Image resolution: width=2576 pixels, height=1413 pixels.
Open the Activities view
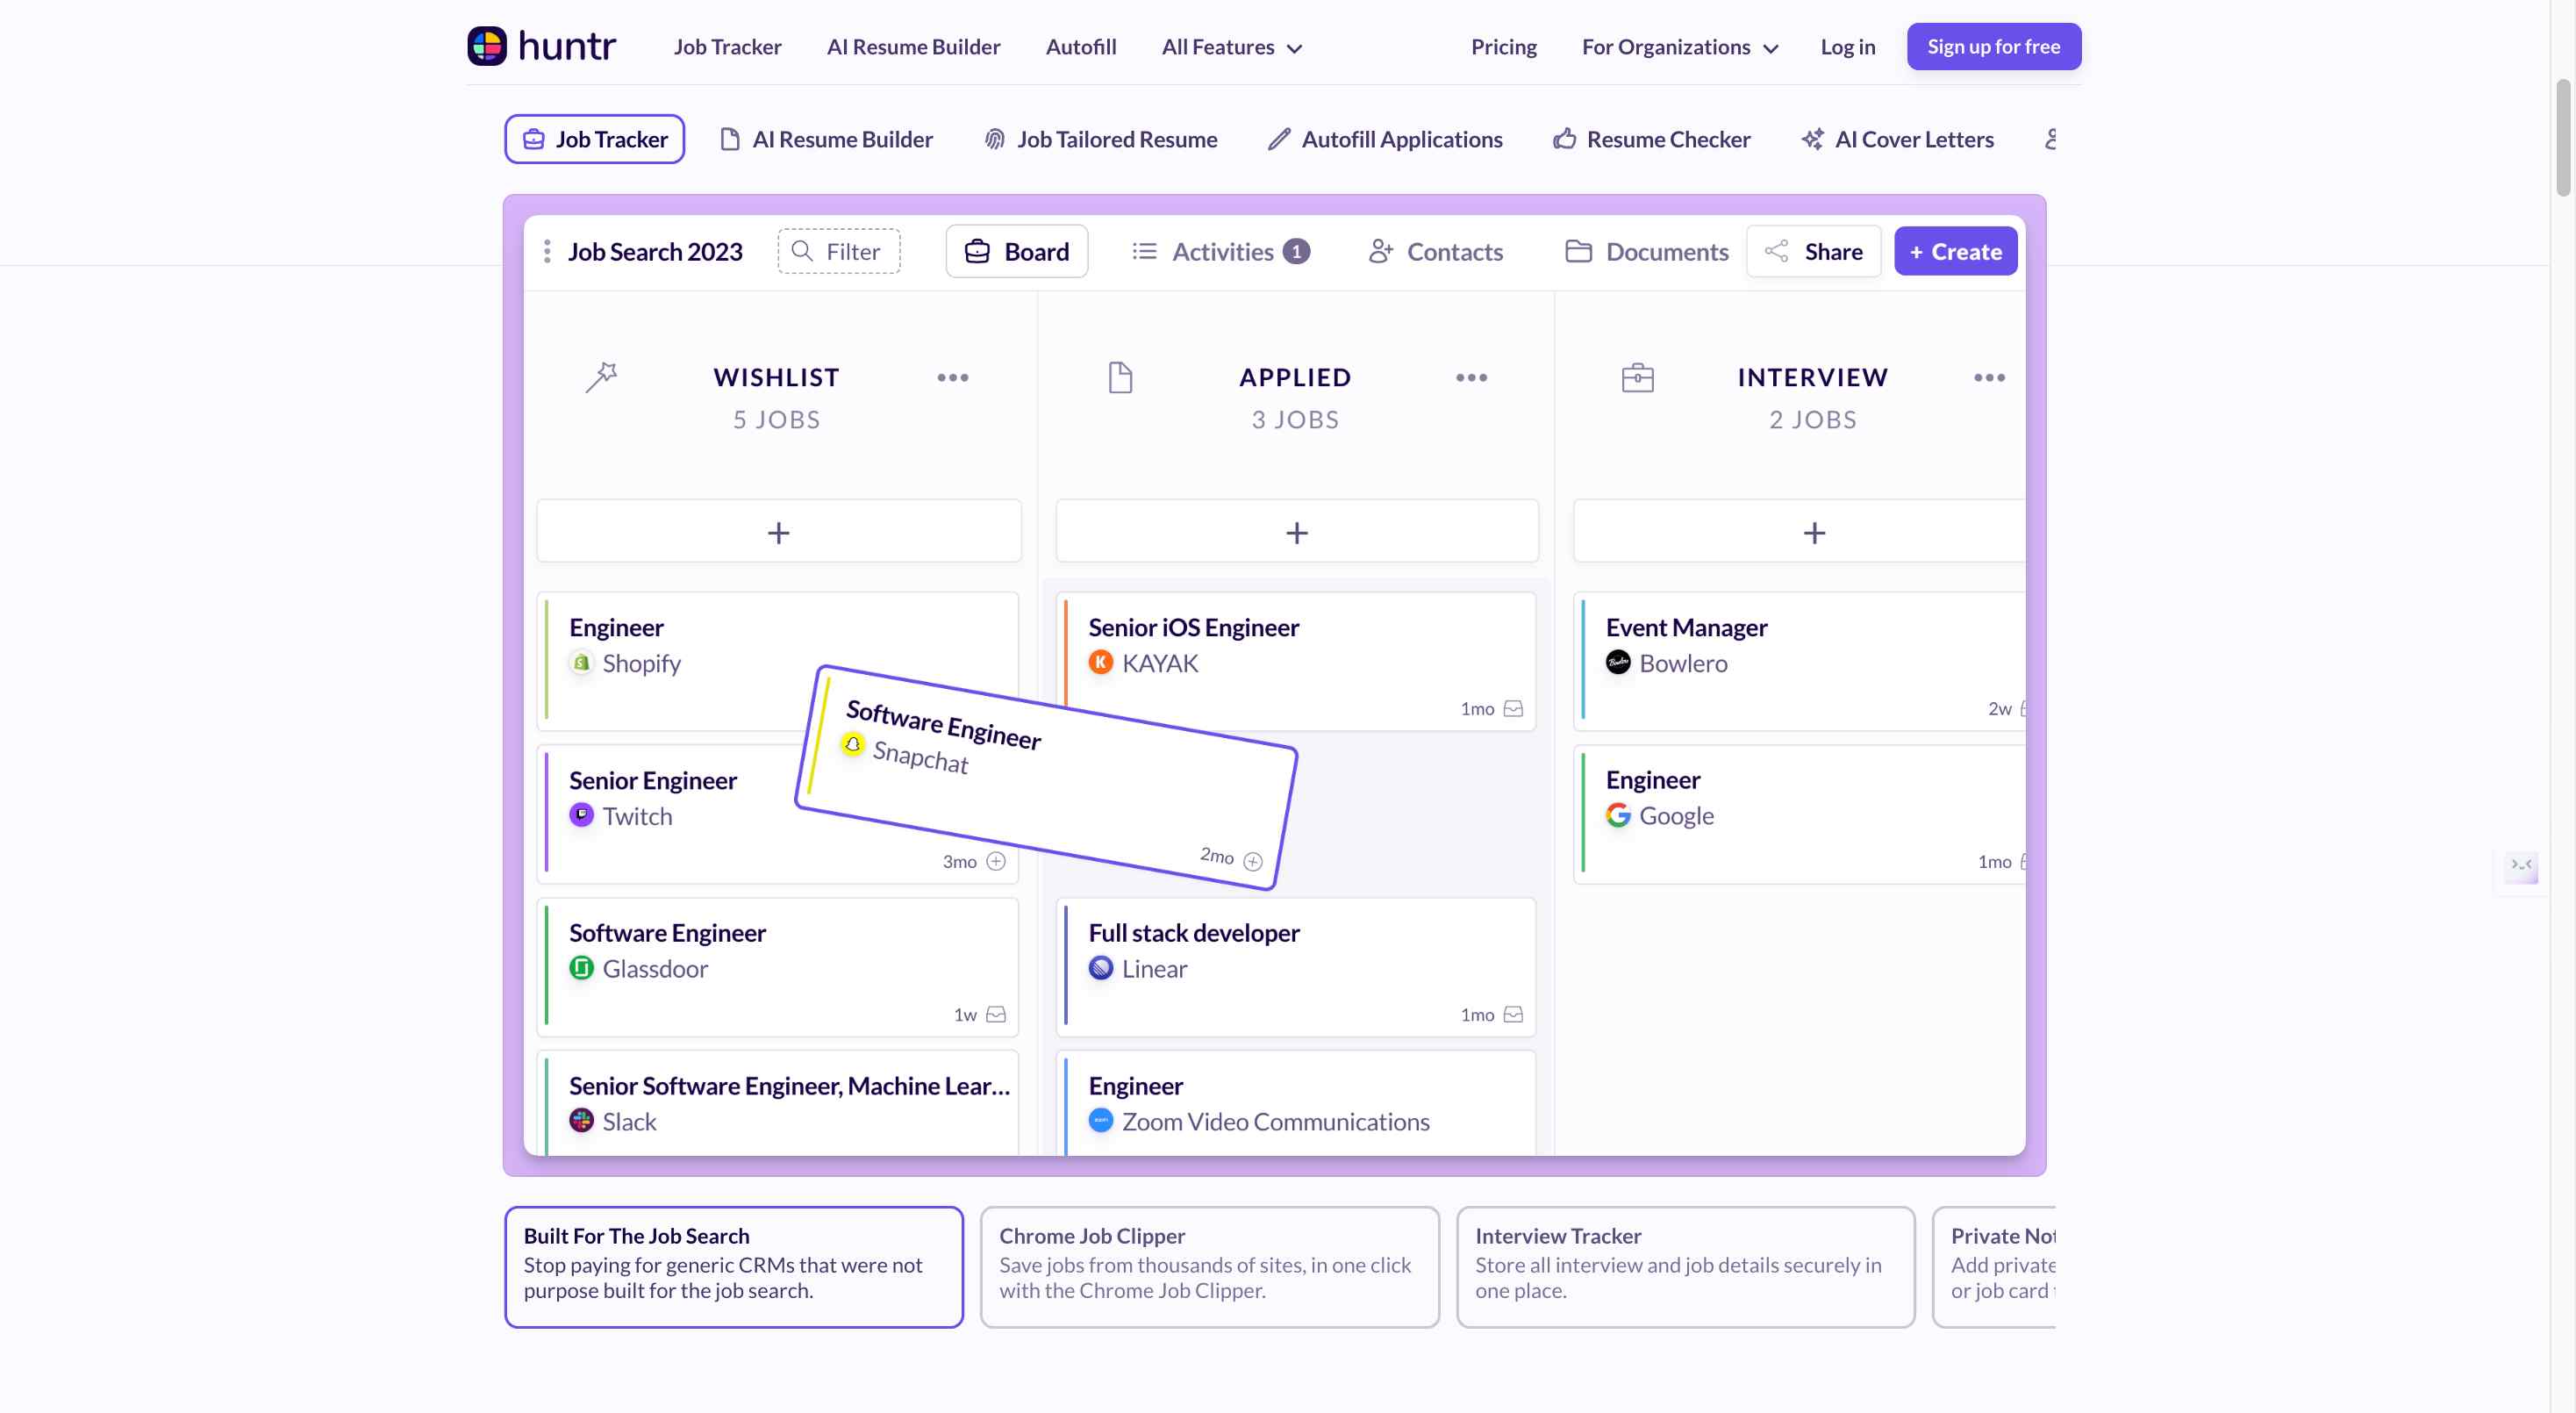tap(1221, 251)
